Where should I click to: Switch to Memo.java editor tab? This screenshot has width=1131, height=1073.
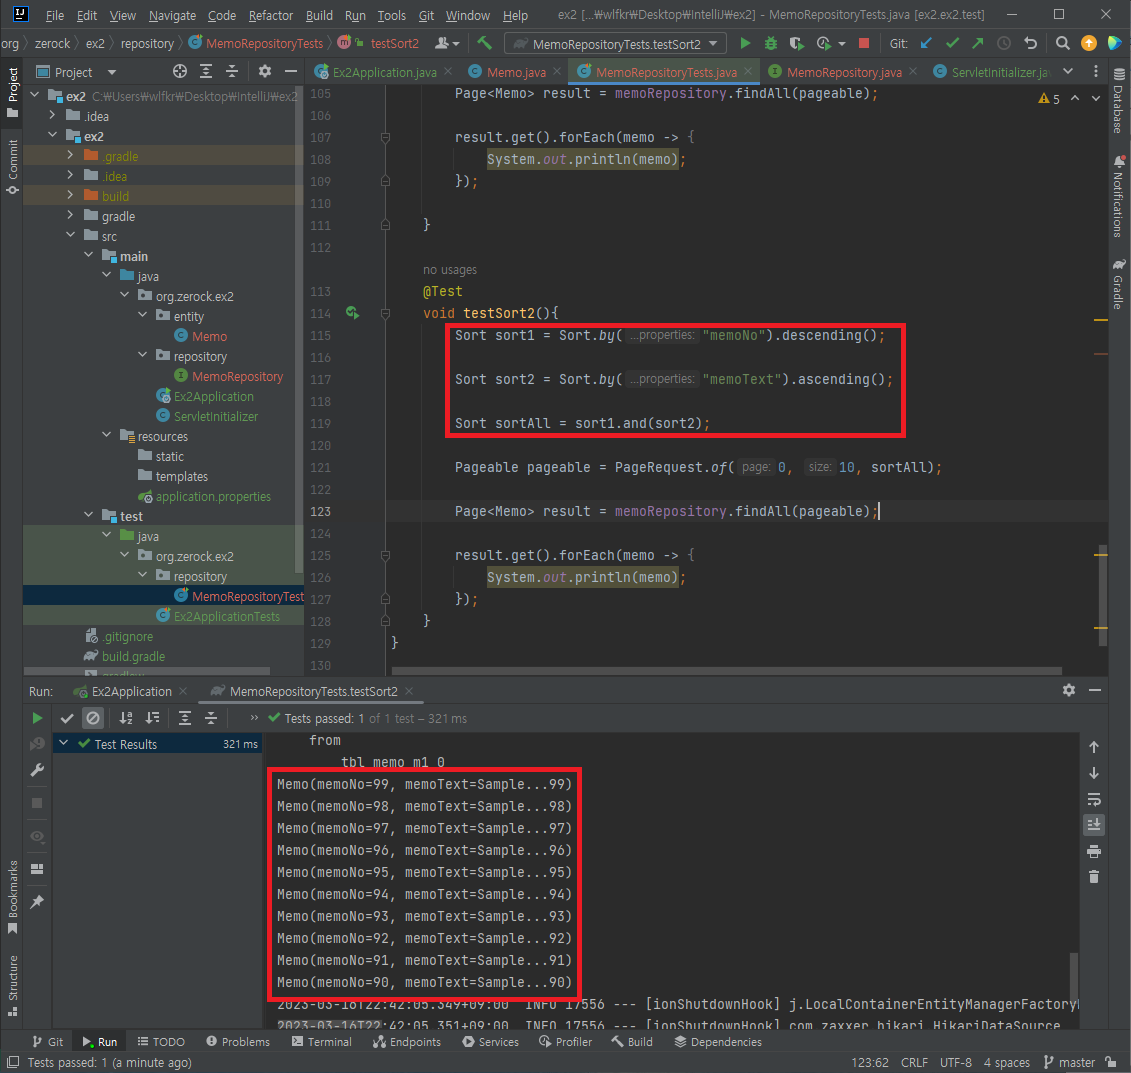coord(516,72)
